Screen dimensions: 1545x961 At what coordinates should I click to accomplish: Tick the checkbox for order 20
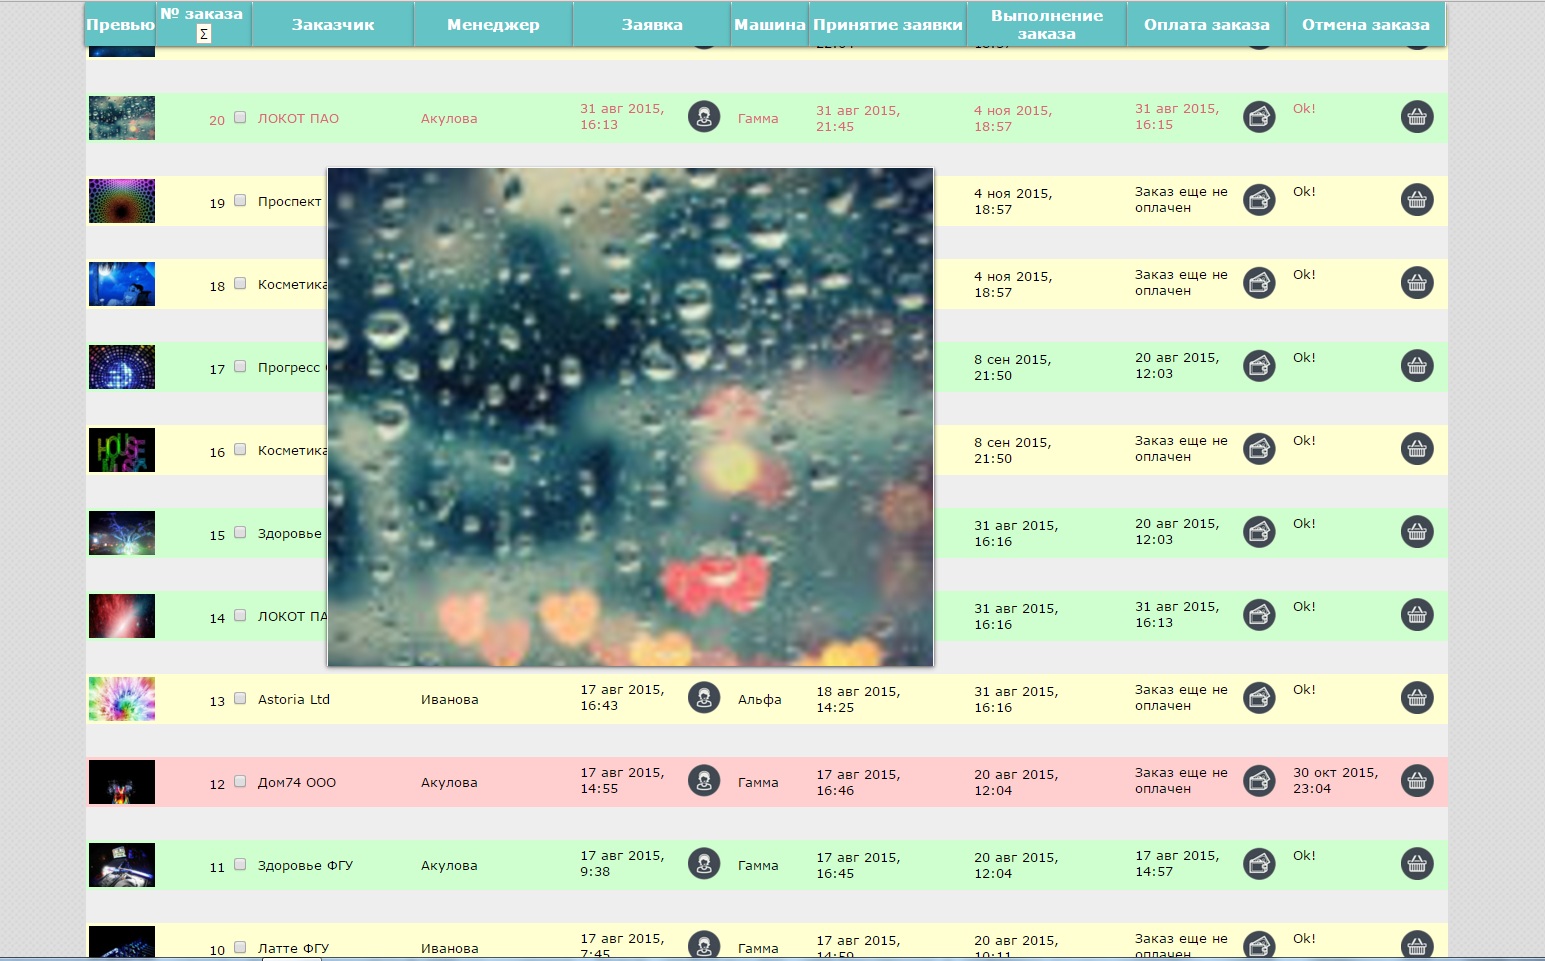pyautogui.click(x=240, y=117)
